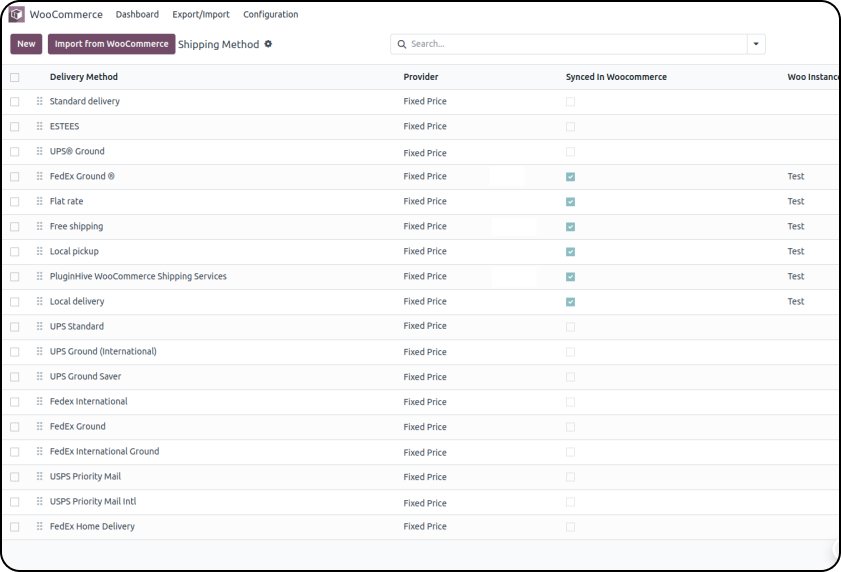Open the Export/Import menu
Image resolution: width=841 pixels, height=572 pixels.
pos(201,14)
